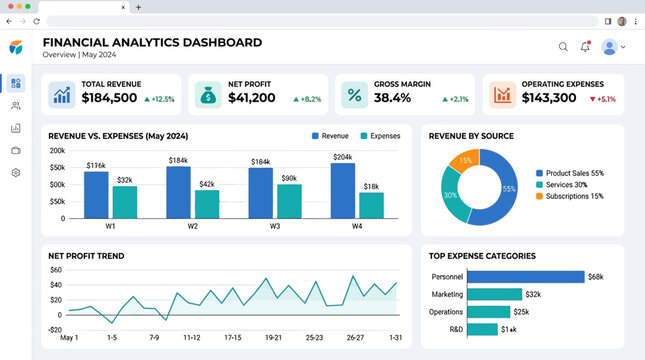The width and height of the screenshot is (645, 360).
Task: Click the R&D expense bar
Action: click(x=483, y=330)
